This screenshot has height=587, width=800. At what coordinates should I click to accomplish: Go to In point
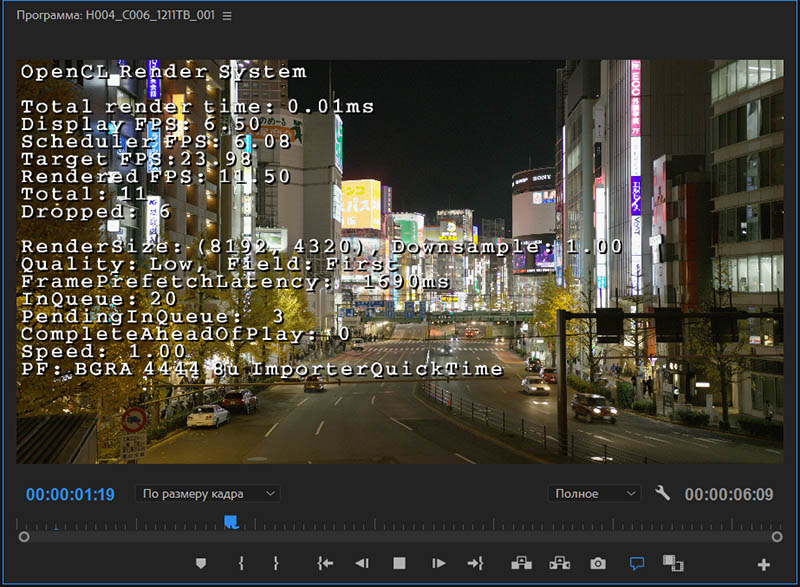(x=325, y=563)
